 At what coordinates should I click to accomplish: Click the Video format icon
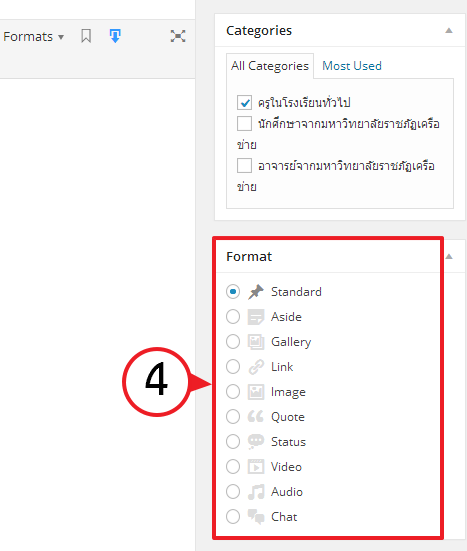(256, 467)
